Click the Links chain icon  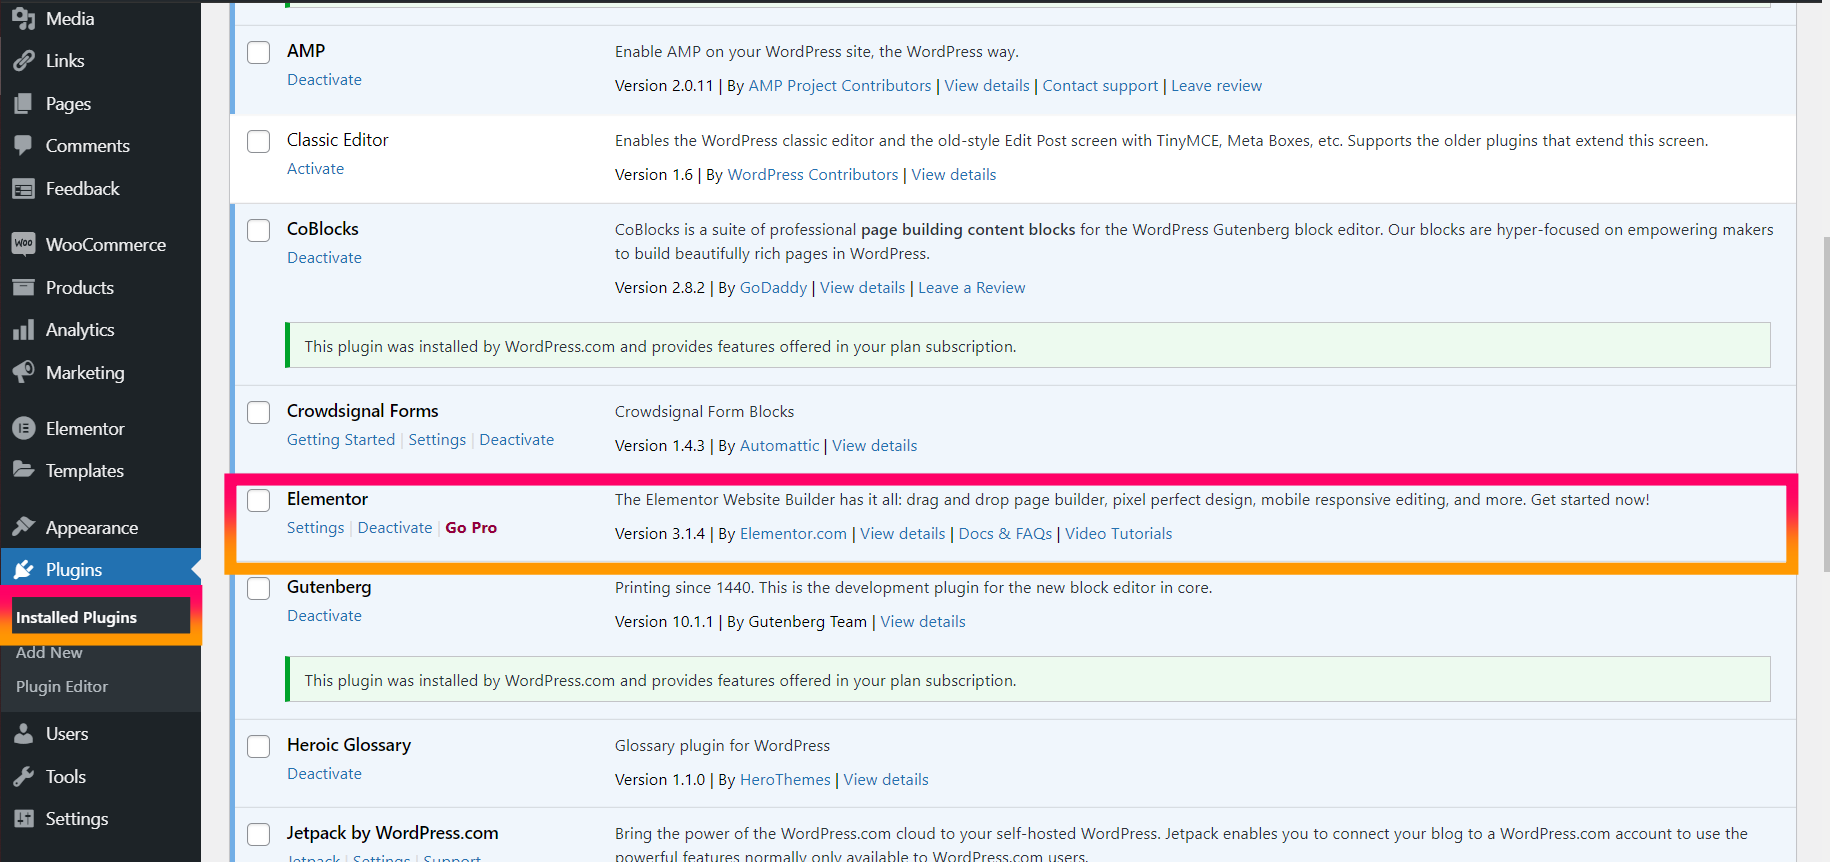[24, 61]
